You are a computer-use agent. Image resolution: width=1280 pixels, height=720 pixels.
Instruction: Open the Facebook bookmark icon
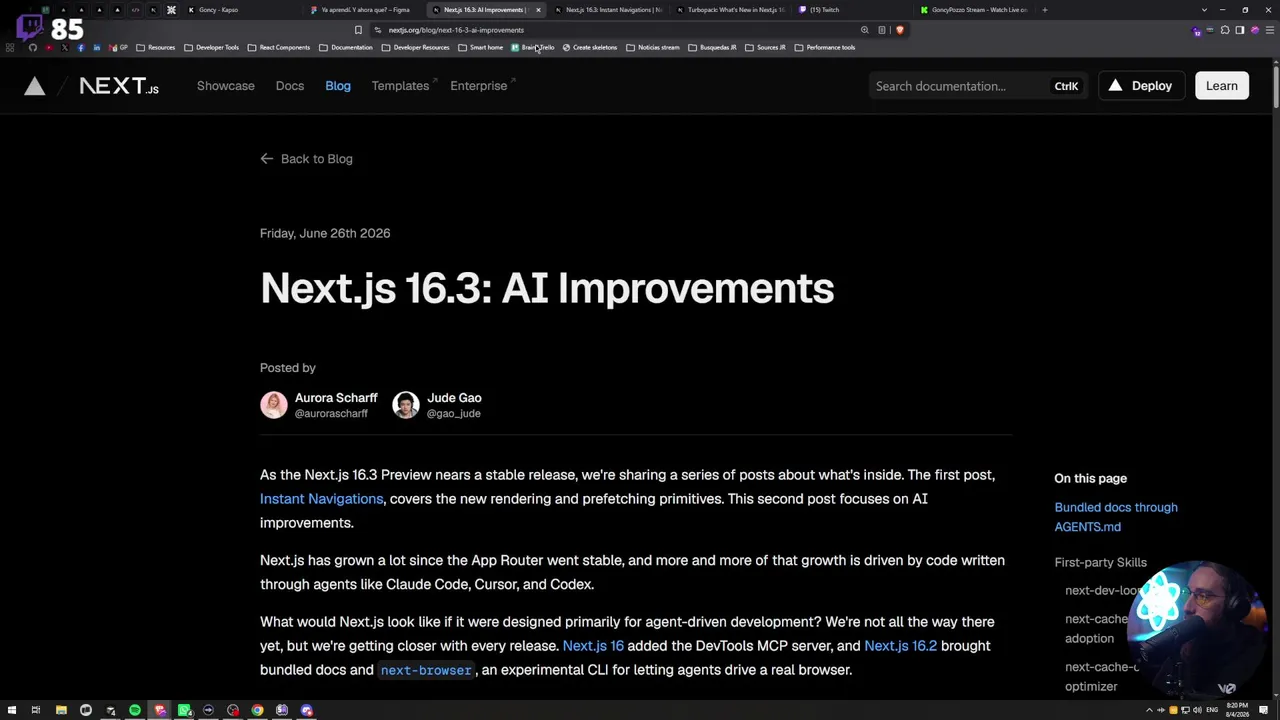tap(81, 48)
